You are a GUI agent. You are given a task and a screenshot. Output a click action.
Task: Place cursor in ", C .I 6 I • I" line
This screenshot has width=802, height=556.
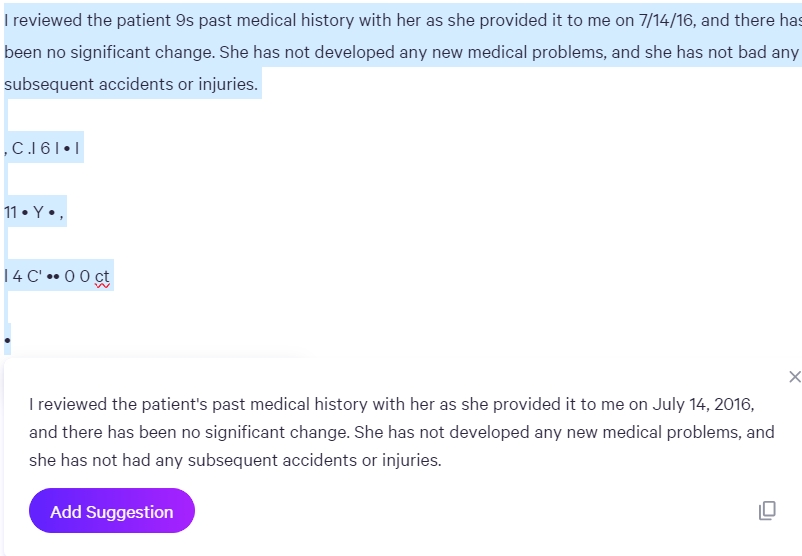pyautogui.click(x=42, y=148)
